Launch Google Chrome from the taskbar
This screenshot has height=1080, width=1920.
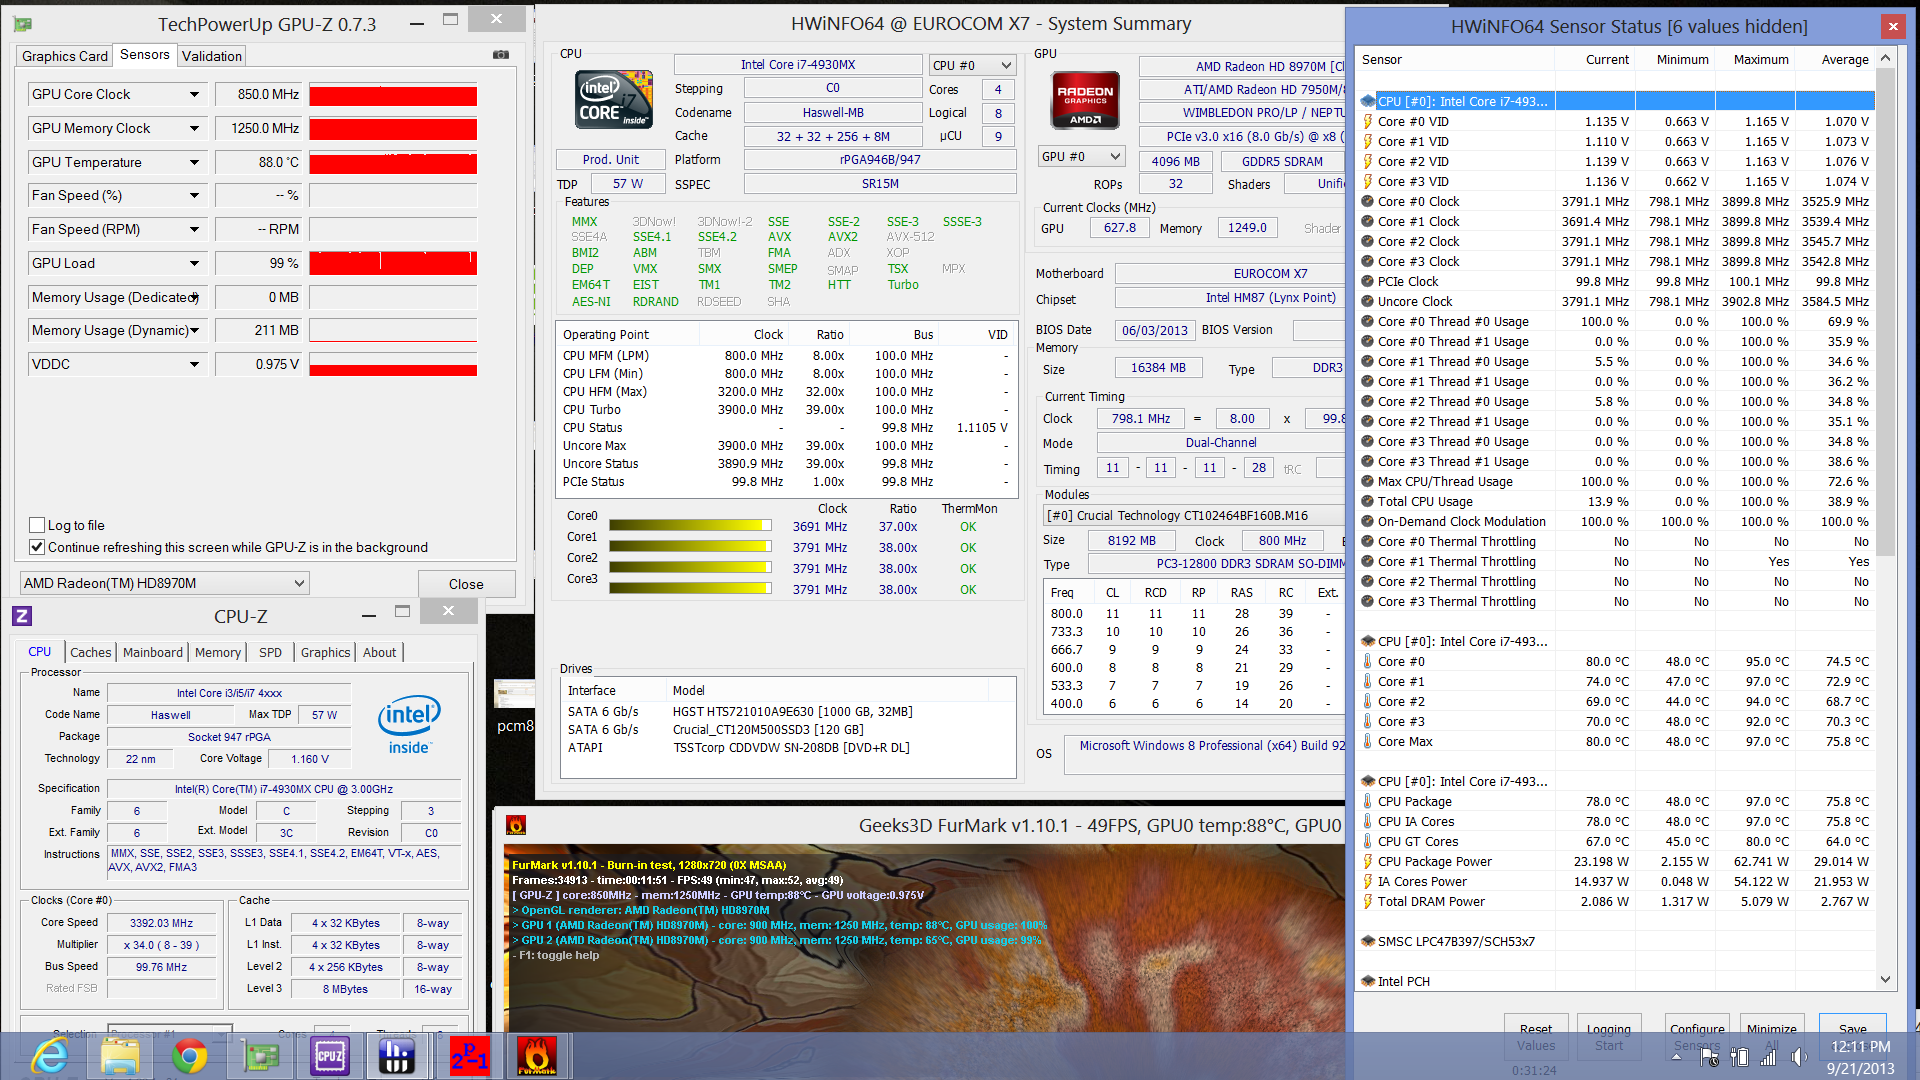point(190,1056)
